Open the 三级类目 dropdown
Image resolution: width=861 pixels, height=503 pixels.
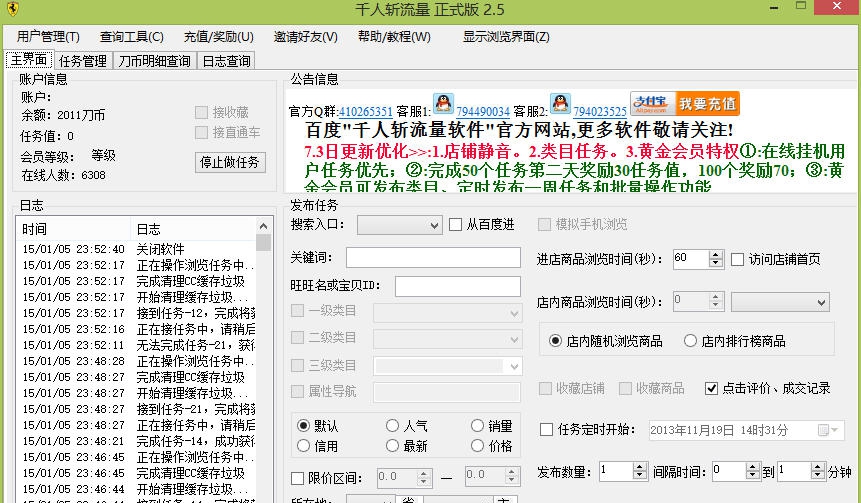pyautogui.click(x=447, y=366)
